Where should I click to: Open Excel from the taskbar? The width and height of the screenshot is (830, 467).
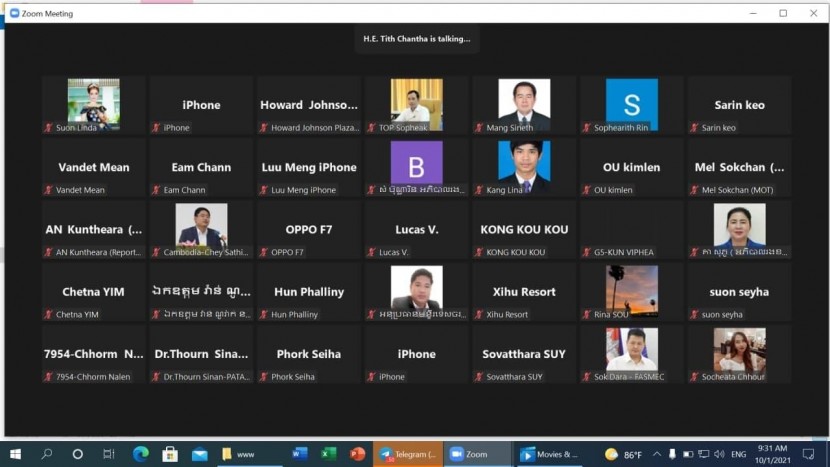(328, 454)
